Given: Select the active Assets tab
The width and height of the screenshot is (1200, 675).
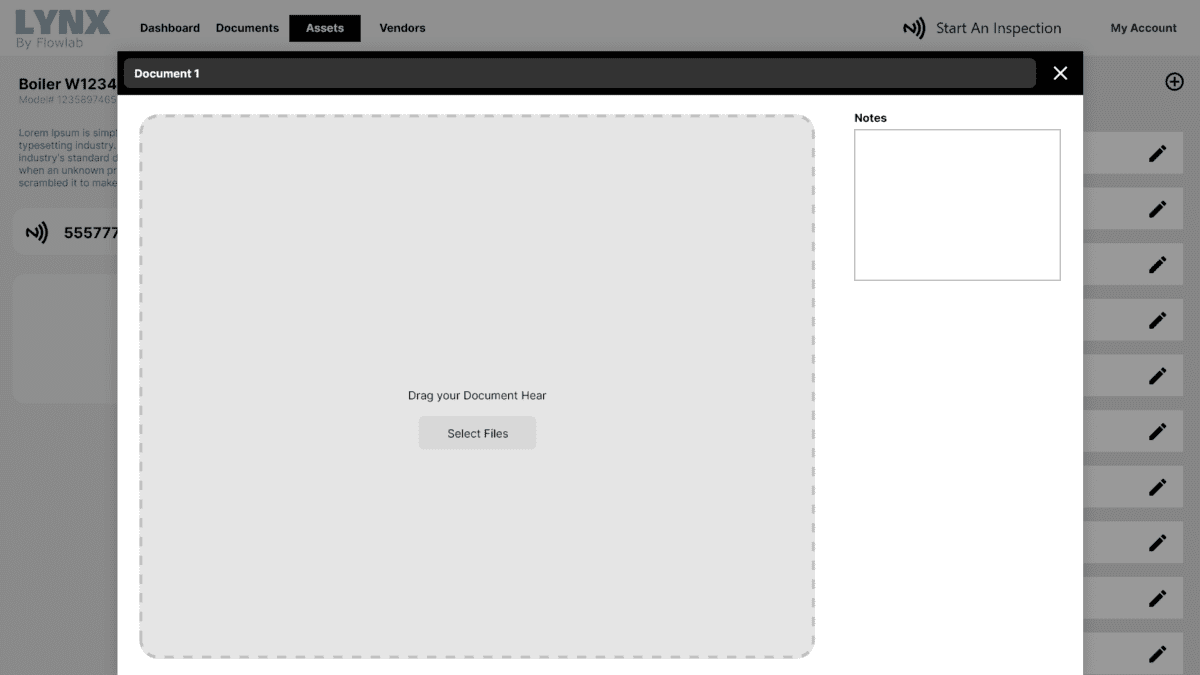Looking at the screenshot, I should (325, 28).
